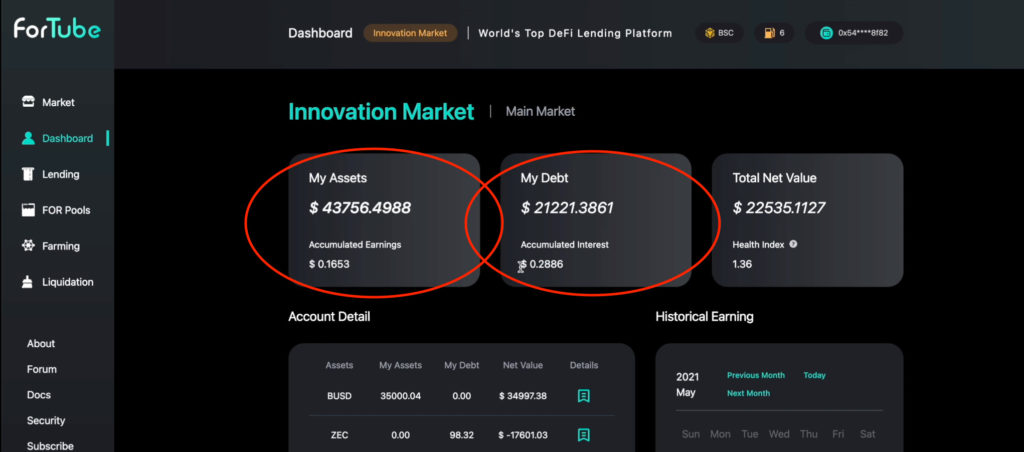Switch to the Main Market tab
This screenshot has width=1024, height=452.
point(540,112)
